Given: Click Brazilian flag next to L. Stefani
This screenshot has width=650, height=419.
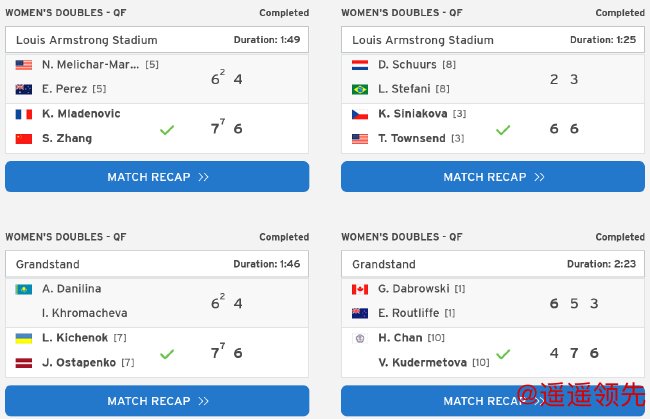Looking at the screenshot, I should [x=360, y=90].
